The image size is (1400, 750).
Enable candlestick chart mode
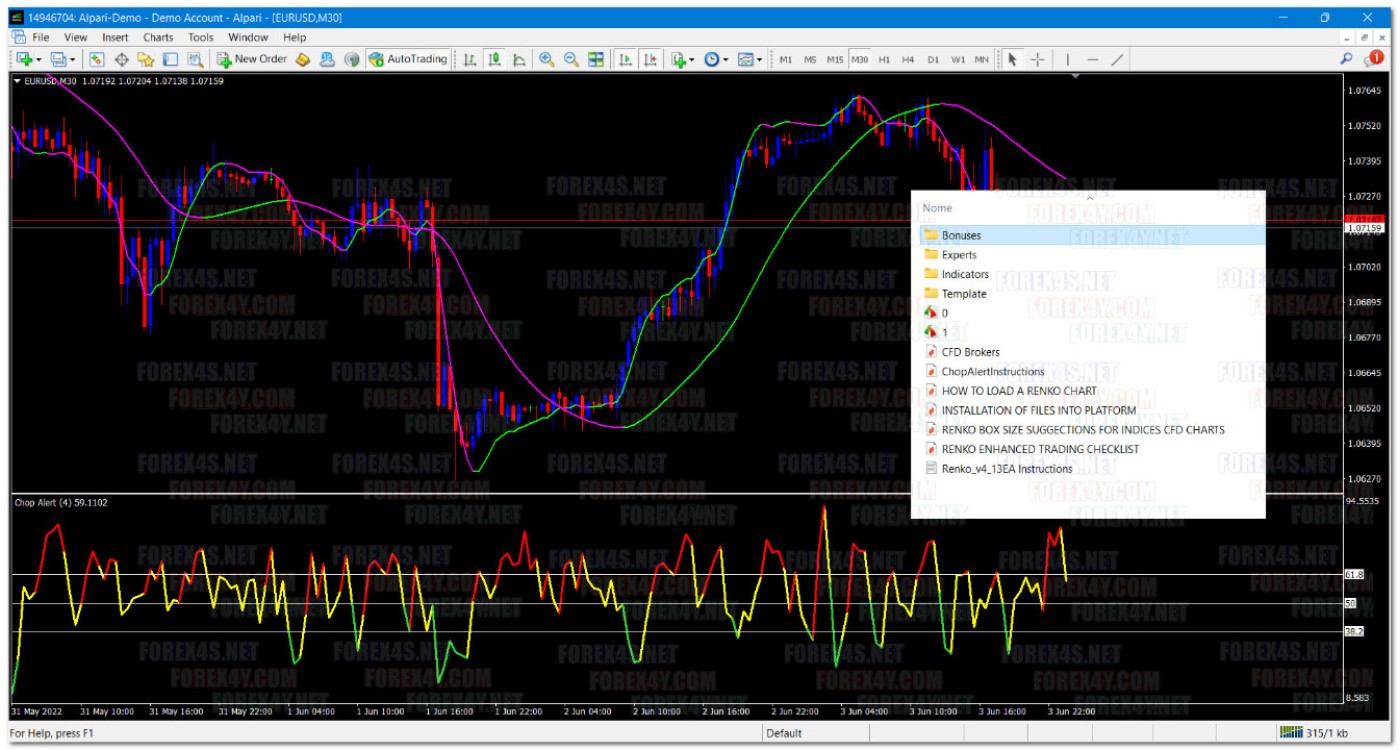(494, 60)
